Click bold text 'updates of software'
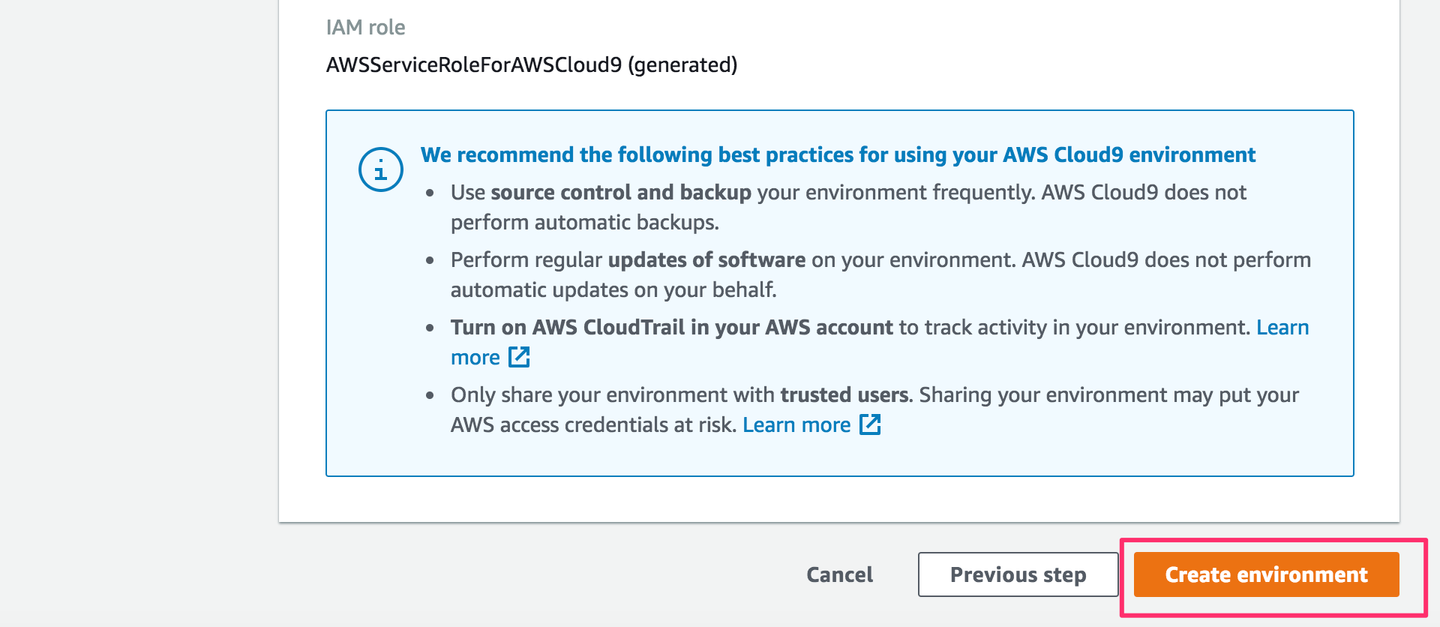 click(706, 260)
